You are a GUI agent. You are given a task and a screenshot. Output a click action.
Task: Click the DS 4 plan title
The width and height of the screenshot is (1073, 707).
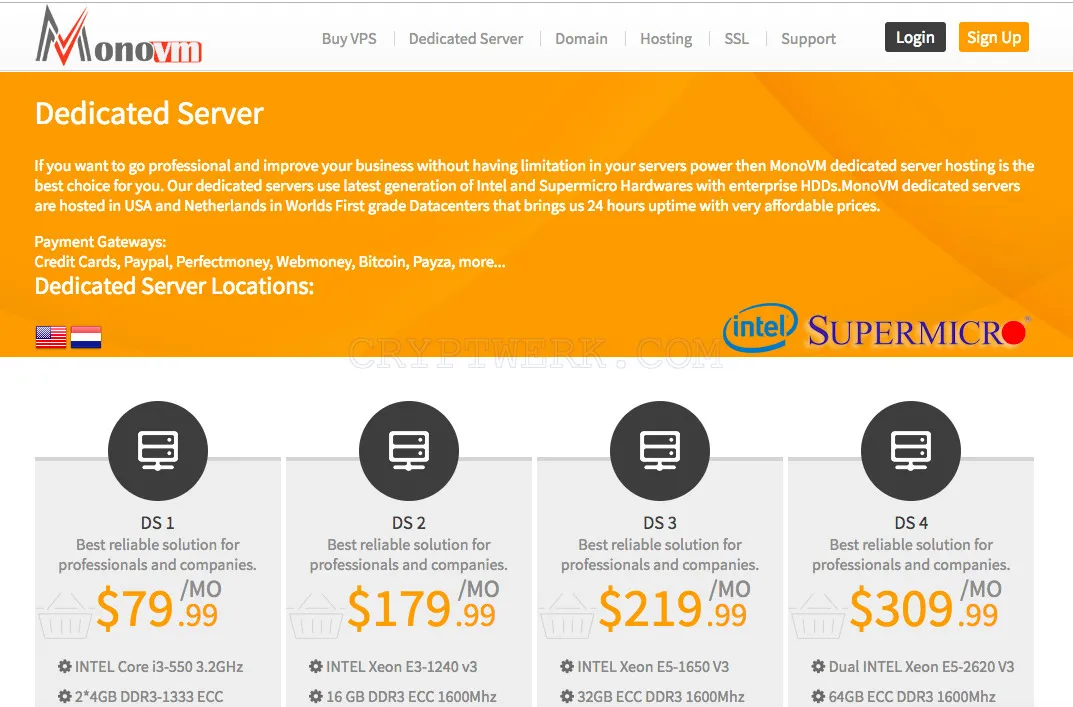point(911,523)
